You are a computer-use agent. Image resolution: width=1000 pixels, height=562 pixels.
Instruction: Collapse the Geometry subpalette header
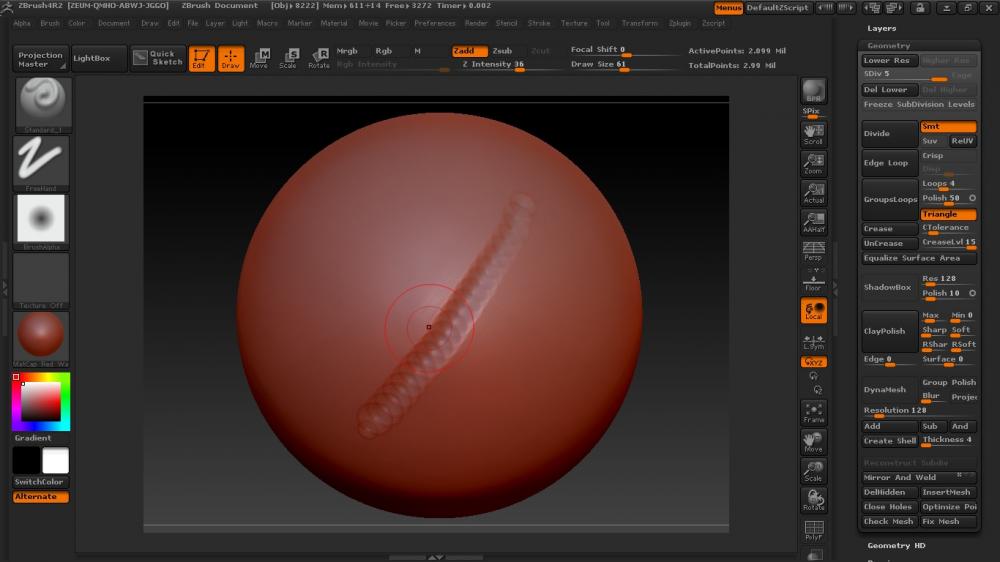pyautogui.click(x=889, y=45)
